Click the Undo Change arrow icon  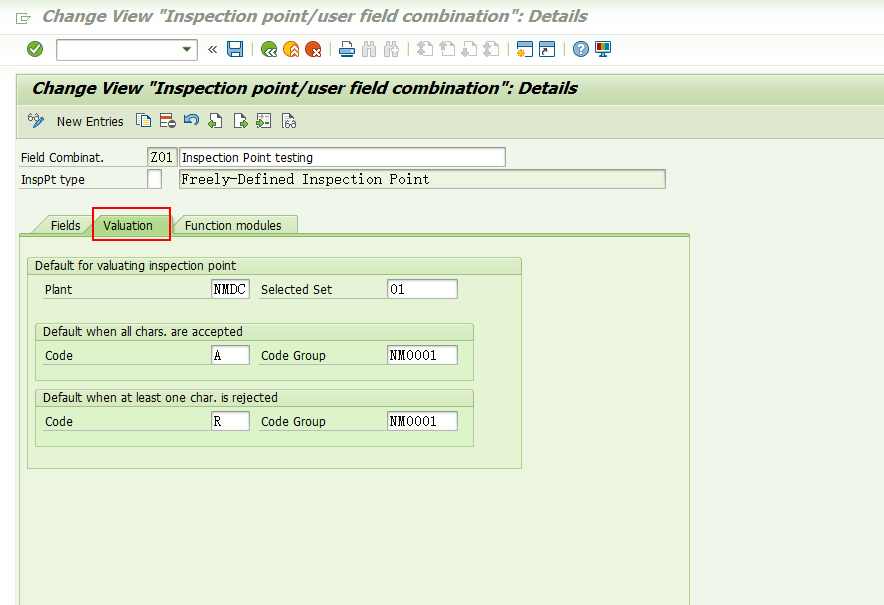[x=192, y=121]
